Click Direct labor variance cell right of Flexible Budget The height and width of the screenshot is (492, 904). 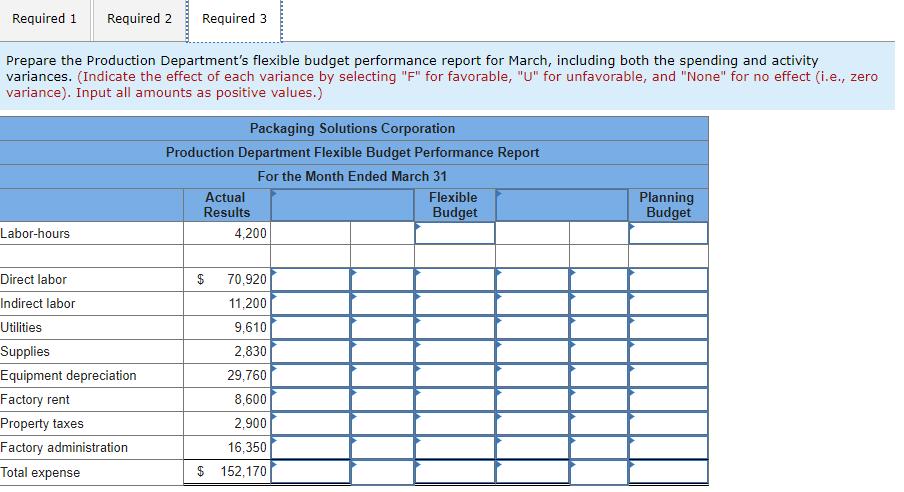click(x=532, y=280)
